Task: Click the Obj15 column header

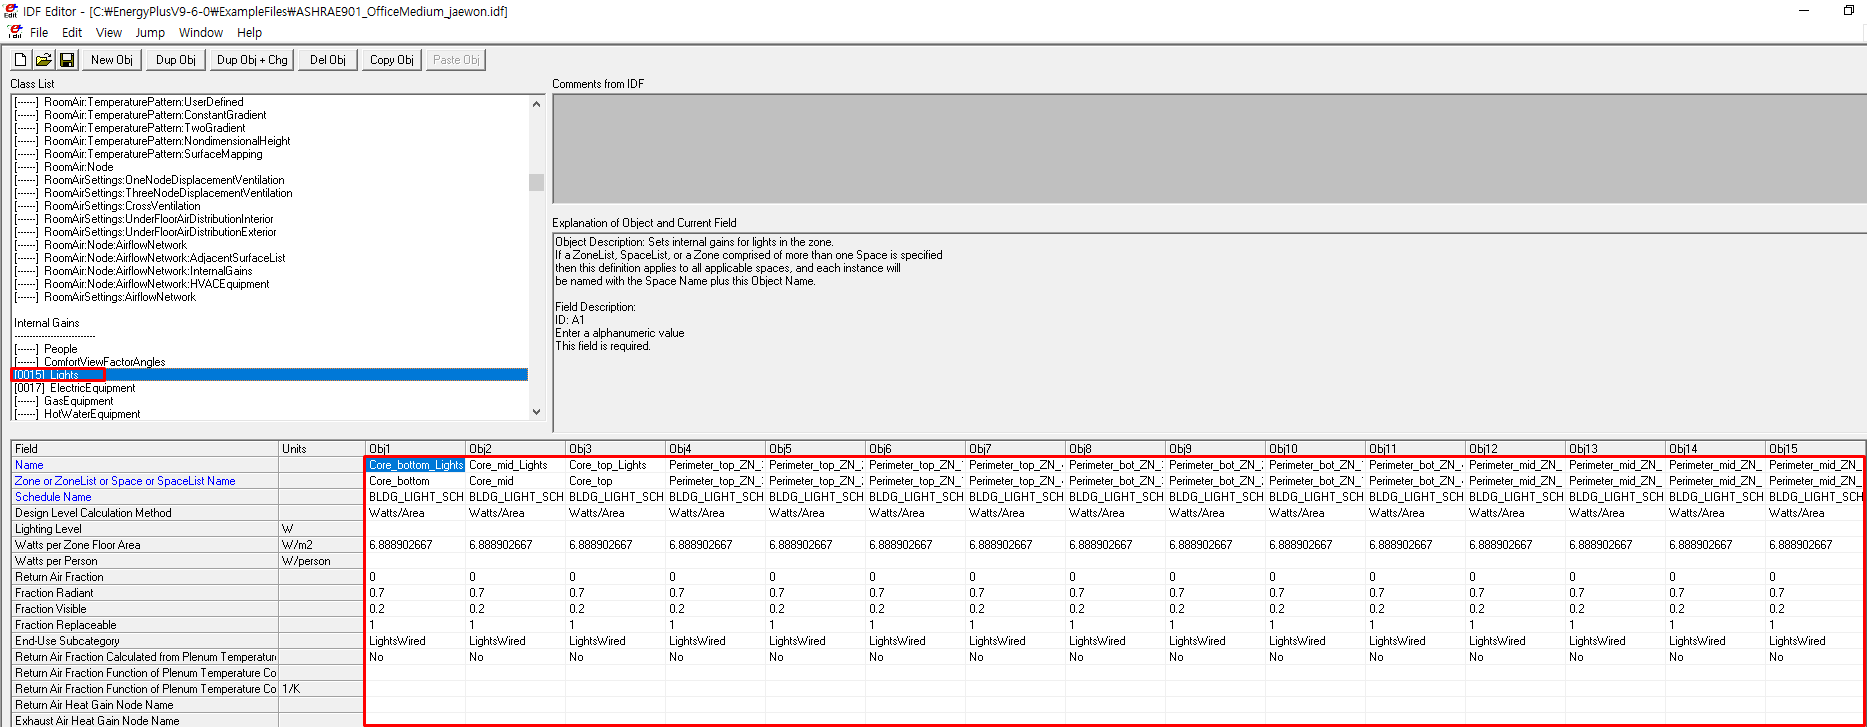Action: click(1815, 449)
